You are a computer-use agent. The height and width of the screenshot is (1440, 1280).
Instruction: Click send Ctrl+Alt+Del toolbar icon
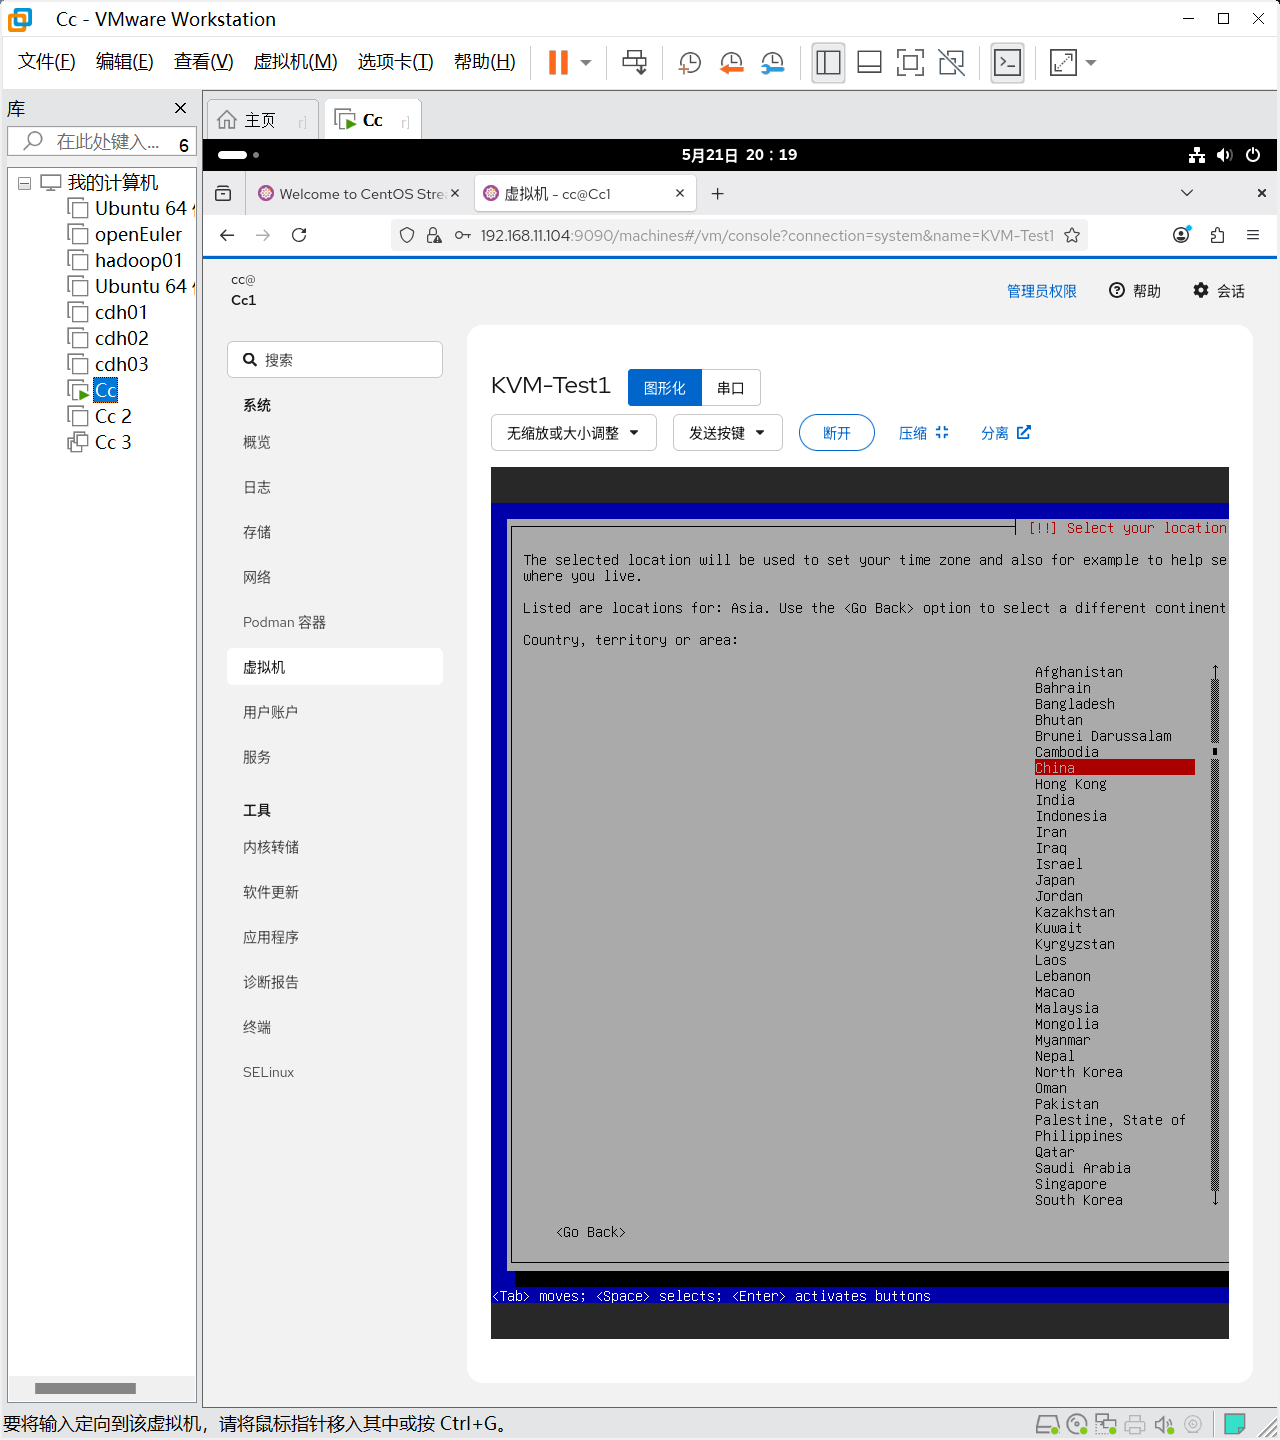(634, 62)
